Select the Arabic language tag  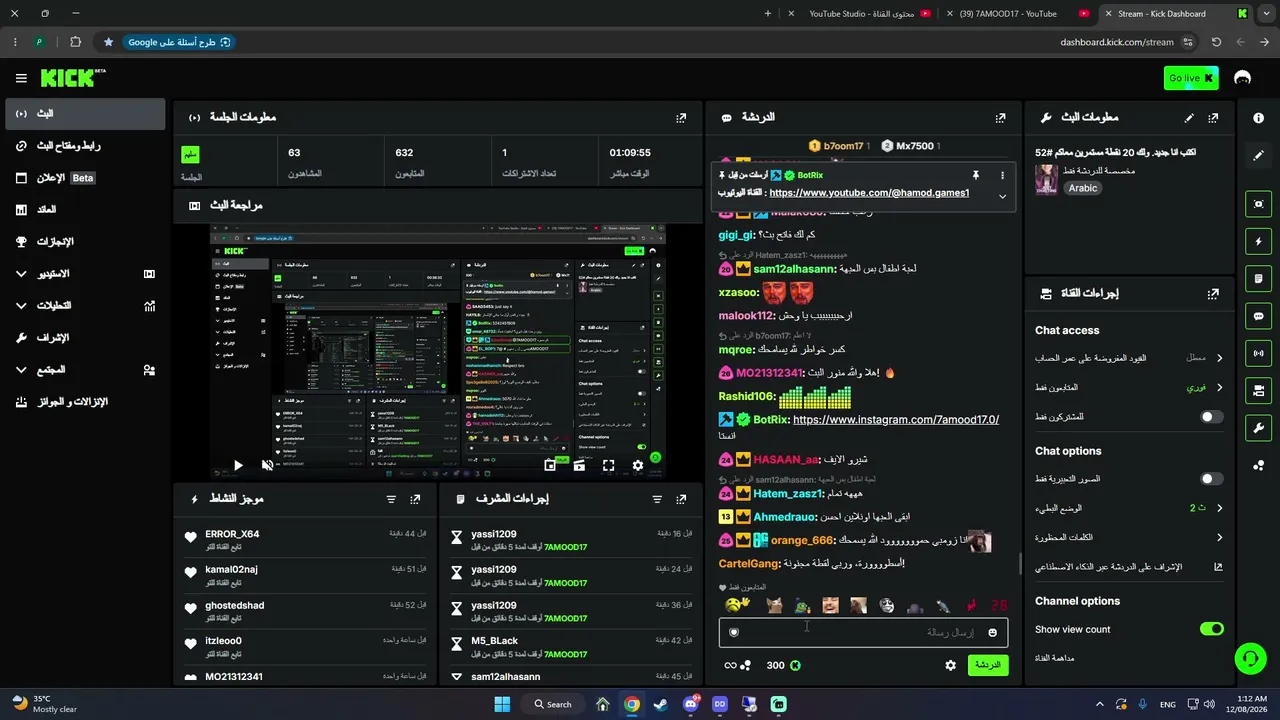pyautogui.click(x=1083, y=188)
